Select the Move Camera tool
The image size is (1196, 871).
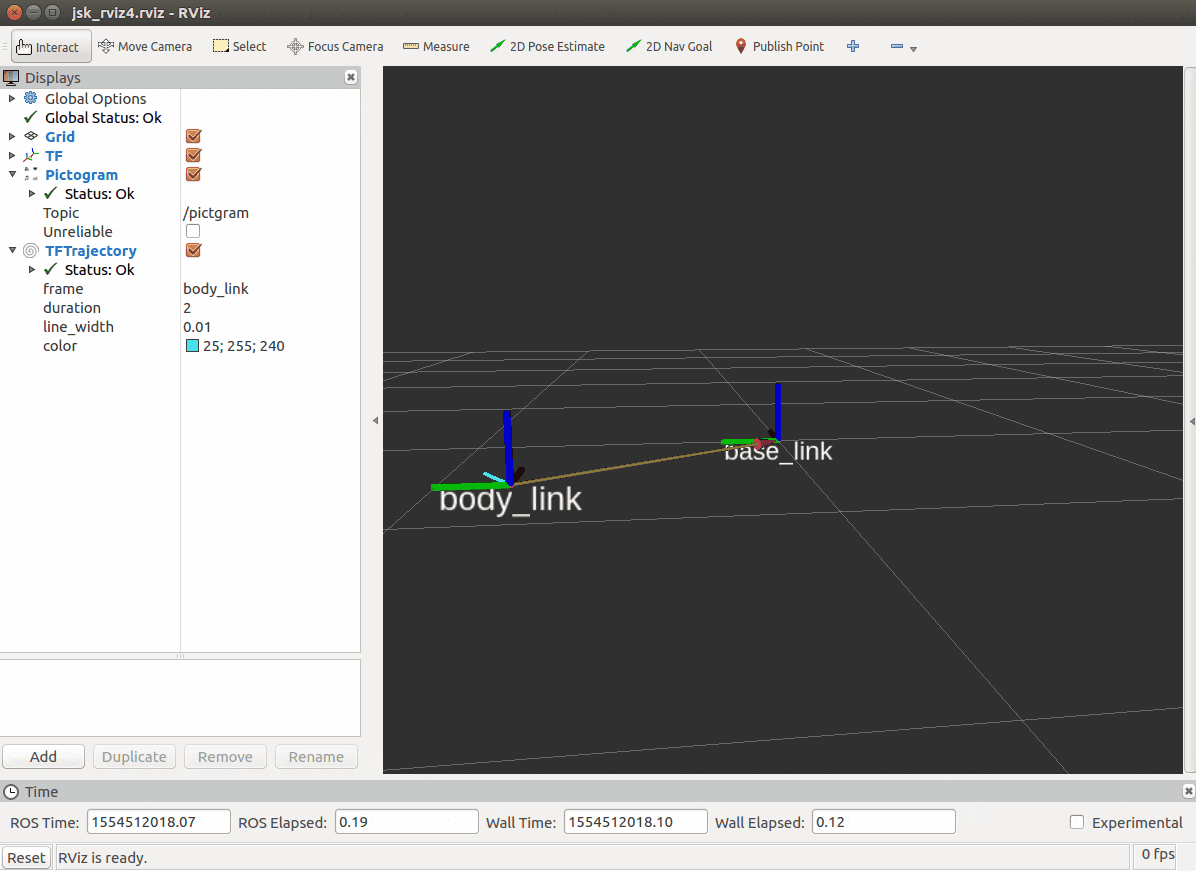[x=145, y=47]
